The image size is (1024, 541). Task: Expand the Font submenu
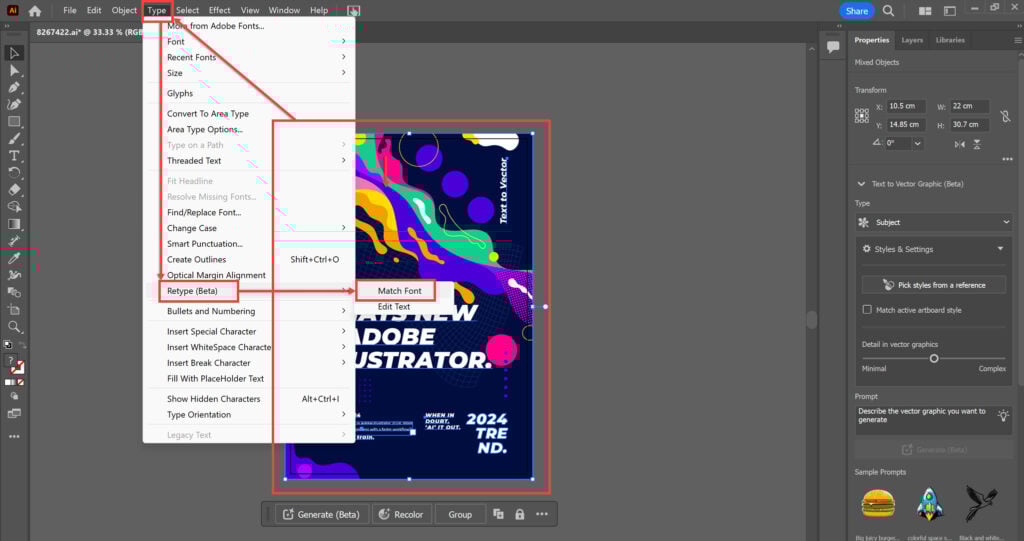344,41
